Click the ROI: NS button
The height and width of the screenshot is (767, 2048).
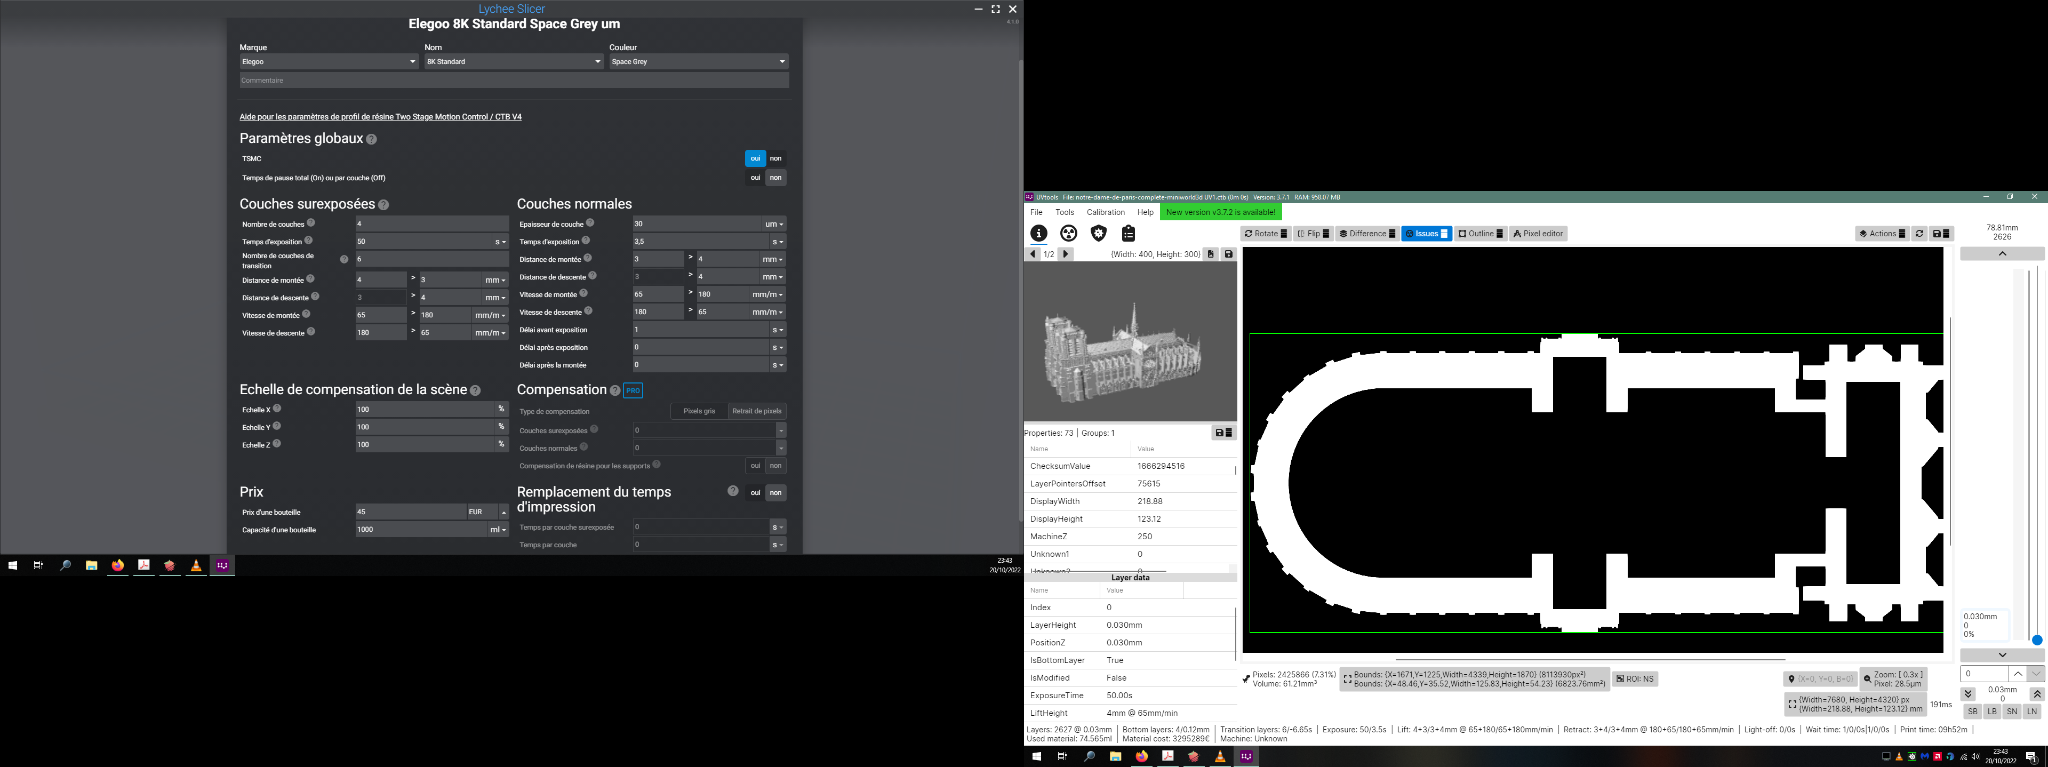tap(1634, 679)
